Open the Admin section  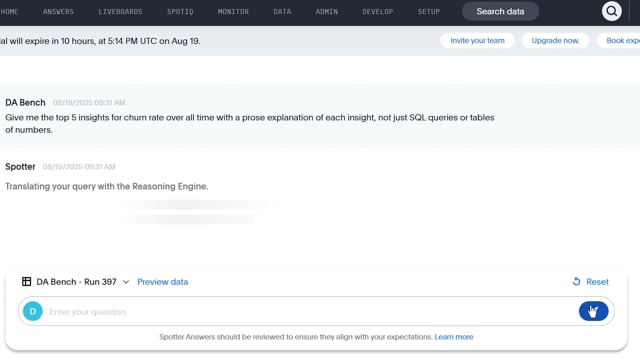[x=327, y=11]
